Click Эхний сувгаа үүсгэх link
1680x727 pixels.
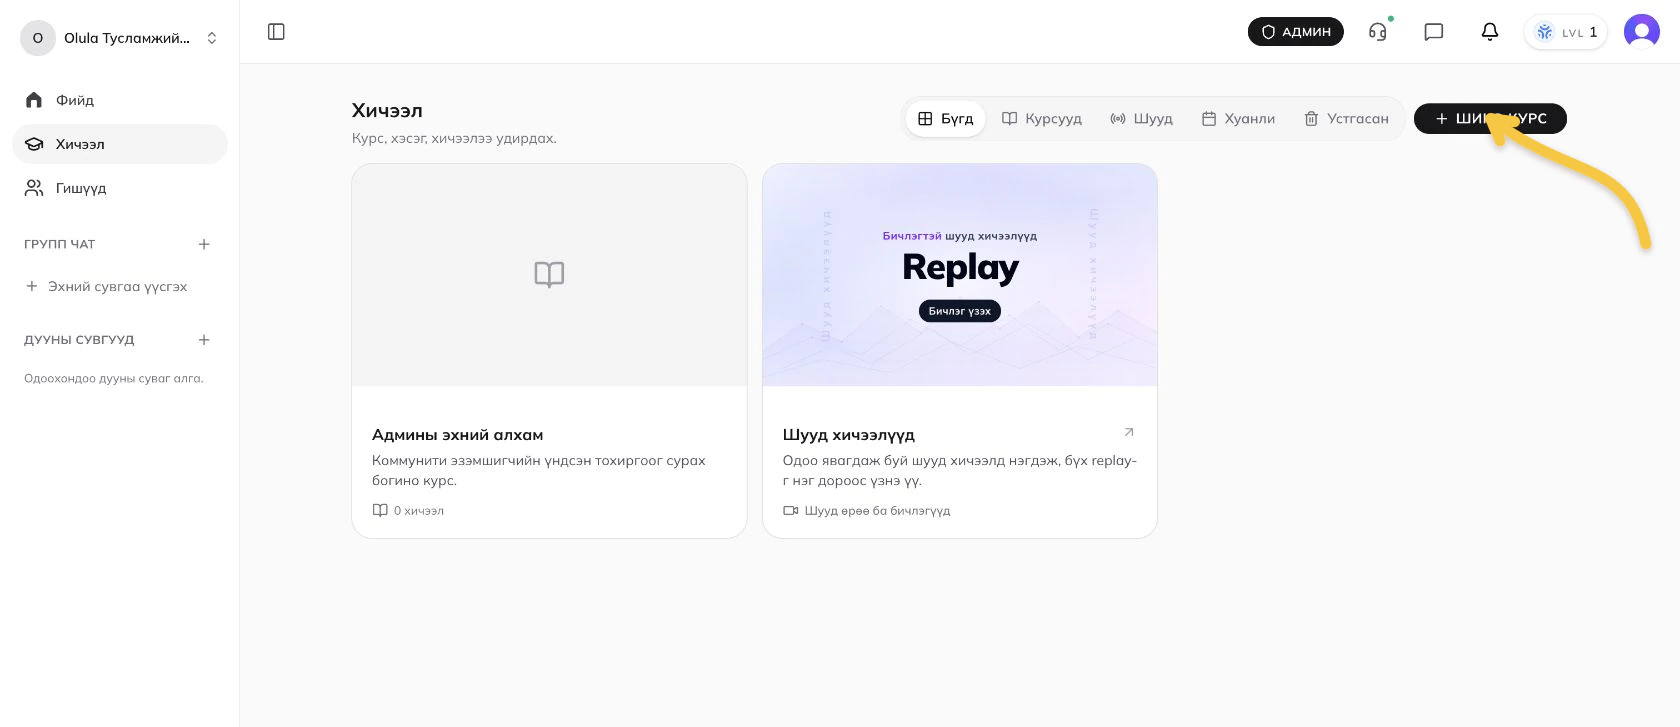pos(107,287)
